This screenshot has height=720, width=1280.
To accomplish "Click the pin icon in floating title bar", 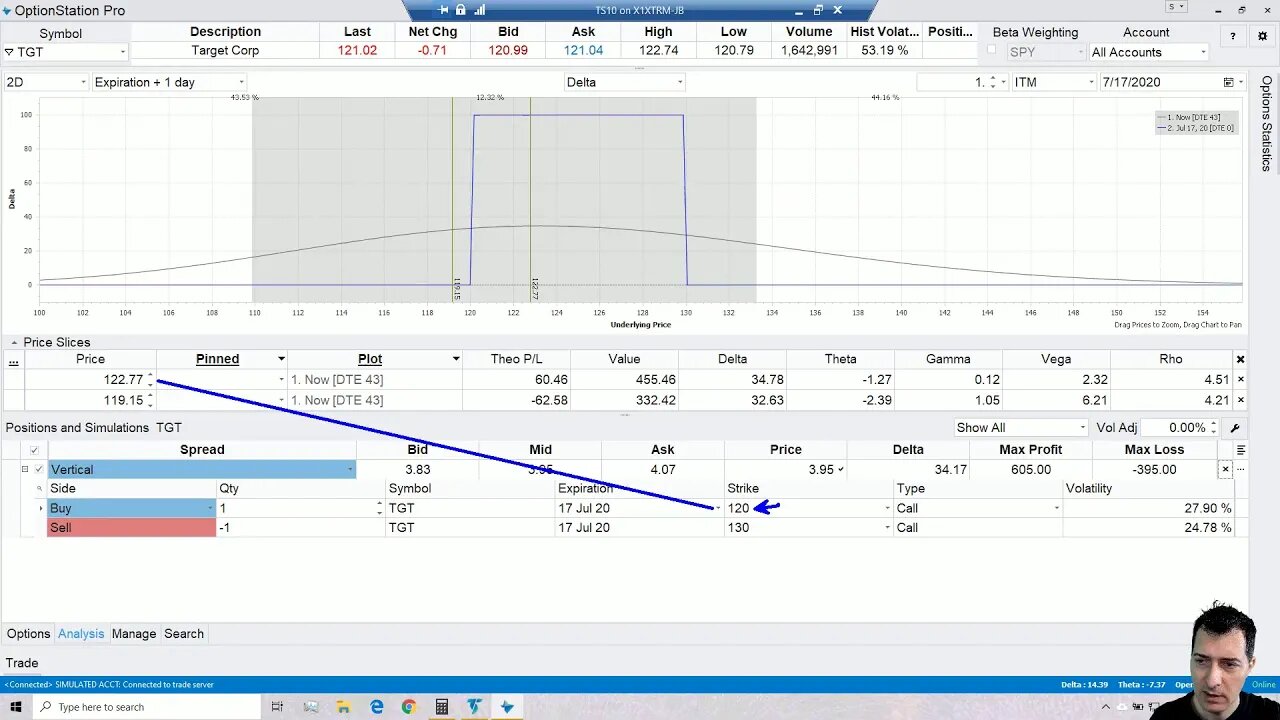I will (x=444, y=10).
